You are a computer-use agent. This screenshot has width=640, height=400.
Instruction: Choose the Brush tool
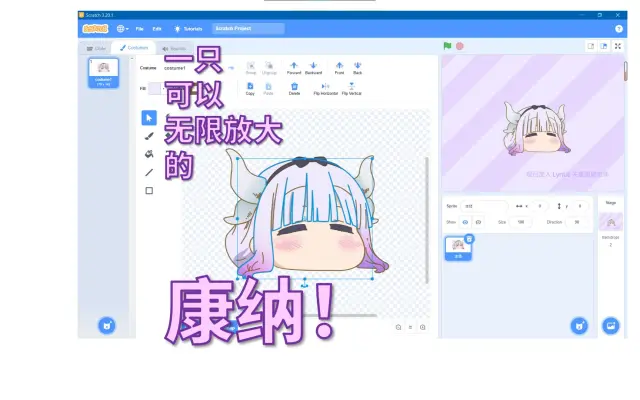(x=149, y=135)
